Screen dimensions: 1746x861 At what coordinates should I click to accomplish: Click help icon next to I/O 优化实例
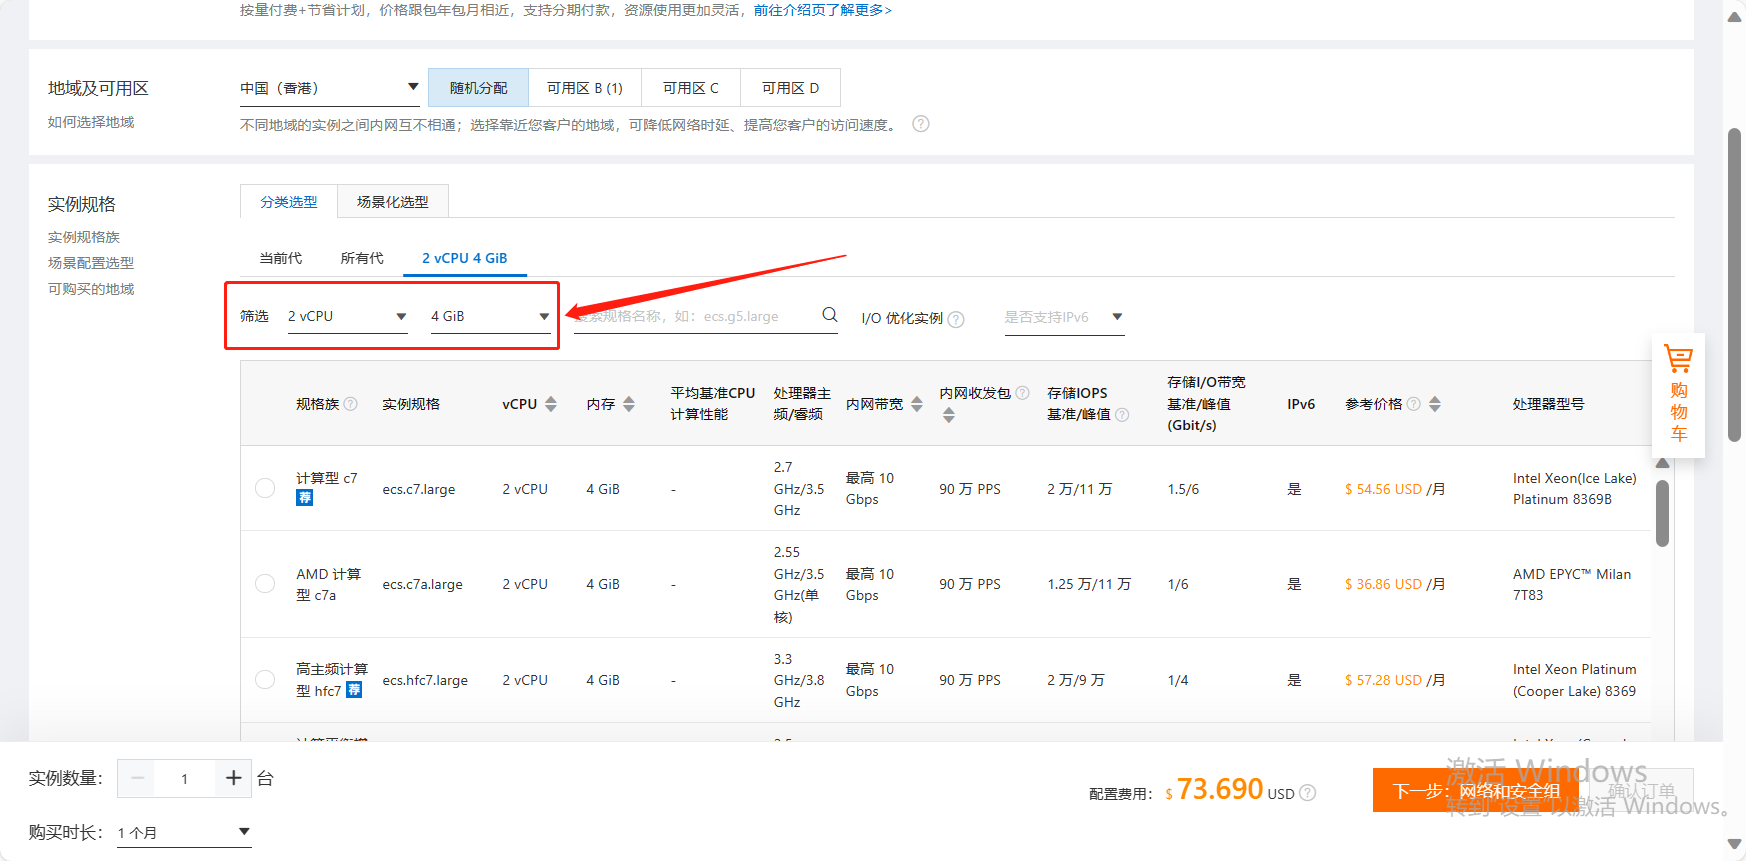(x=956, y=319)
